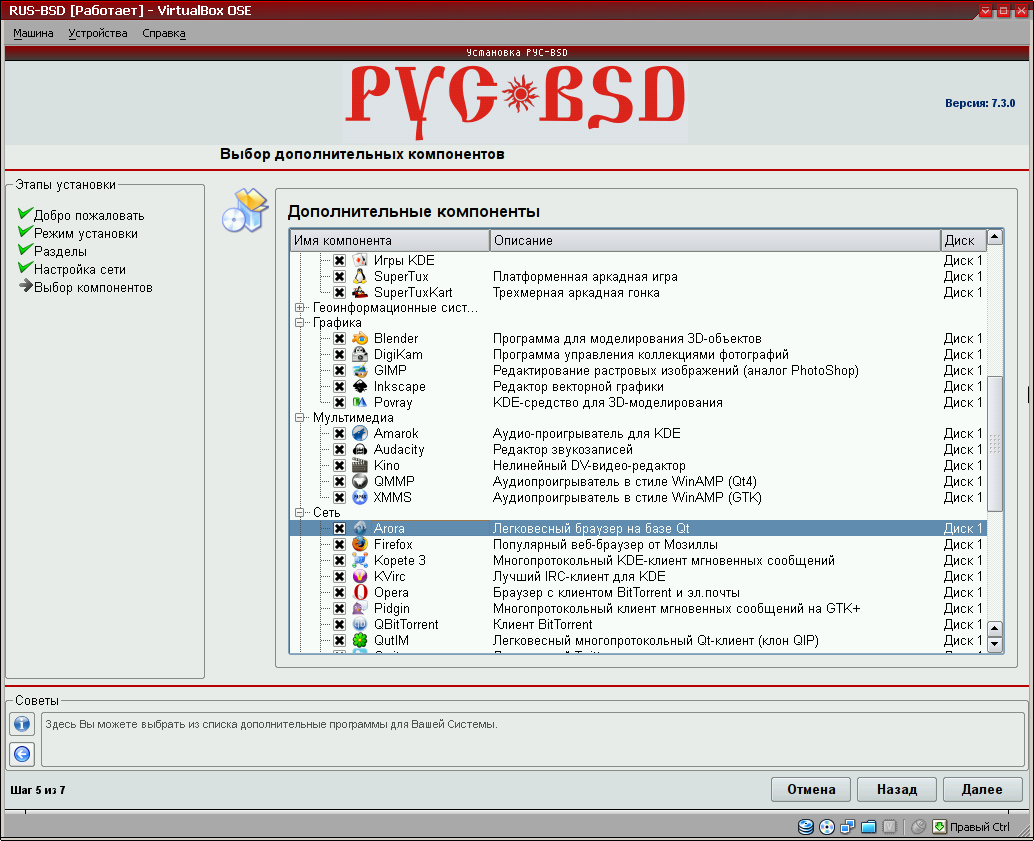The height and width of the screenshot is (841, 1034).
Task: Select the XMMS row name
Action: (392, 497)
